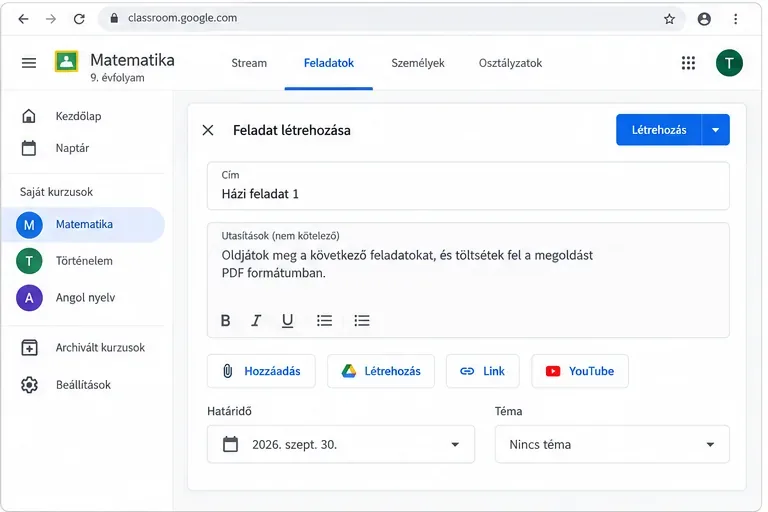The width and height of the screenshot is (768, 512).
Task: Close the Feladat létrehozása form
Action: 208,130
